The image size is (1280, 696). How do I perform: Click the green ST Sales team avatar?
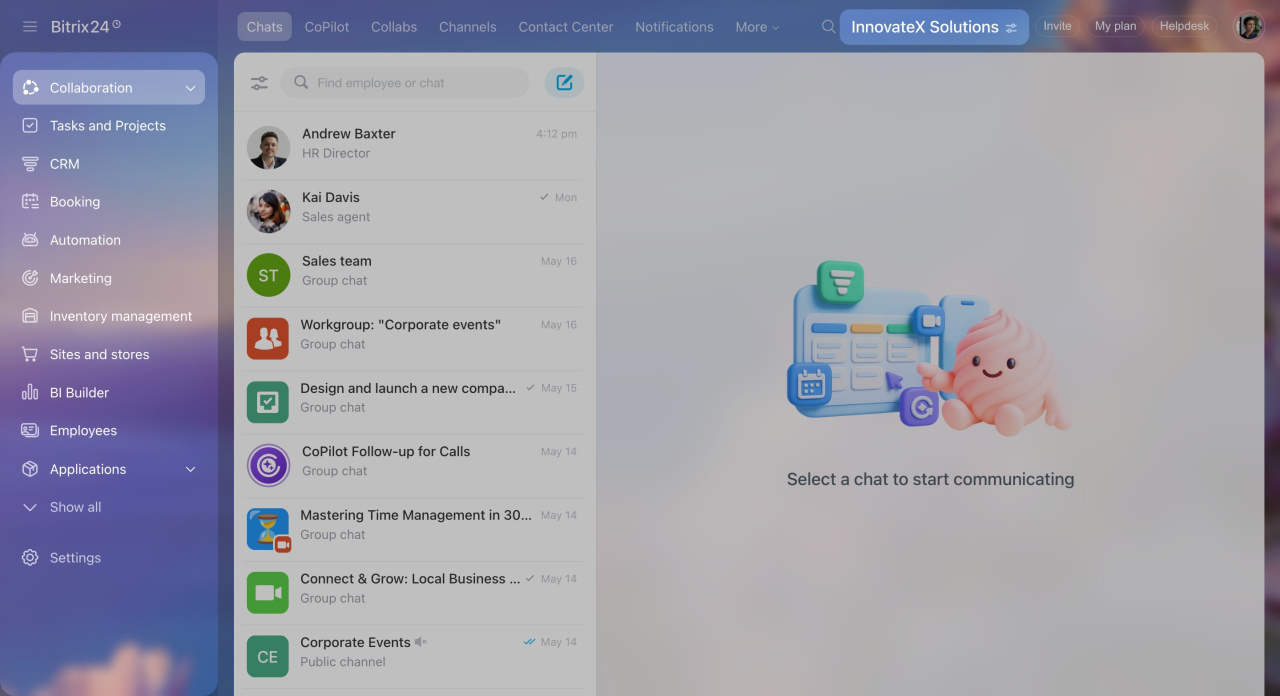point(268,275)
